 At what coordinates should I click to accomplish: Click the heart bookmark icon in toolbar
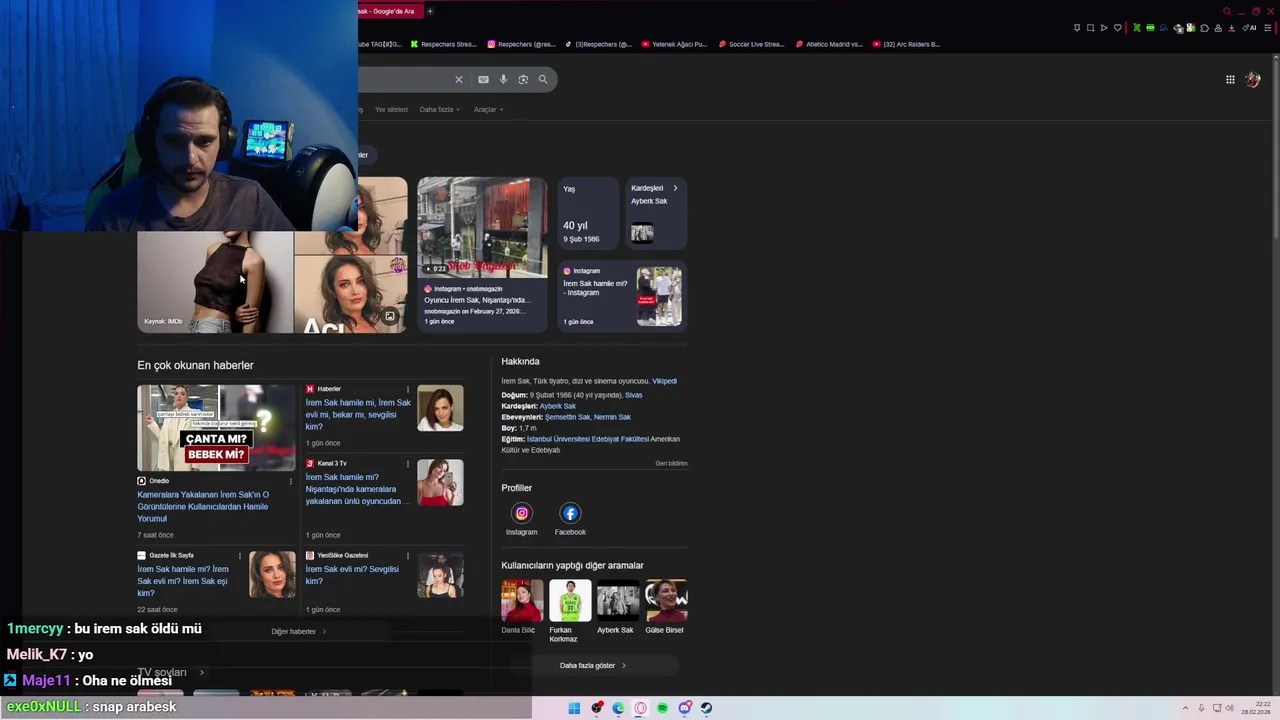(1117, 28)
